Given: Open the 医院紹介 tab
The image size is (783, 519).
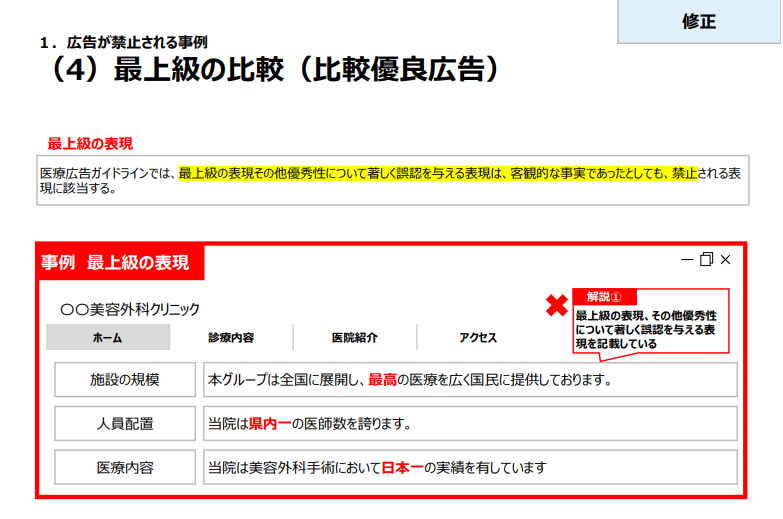Looking at the screenshot, I should pyautogui.click(x=355, y=338).
